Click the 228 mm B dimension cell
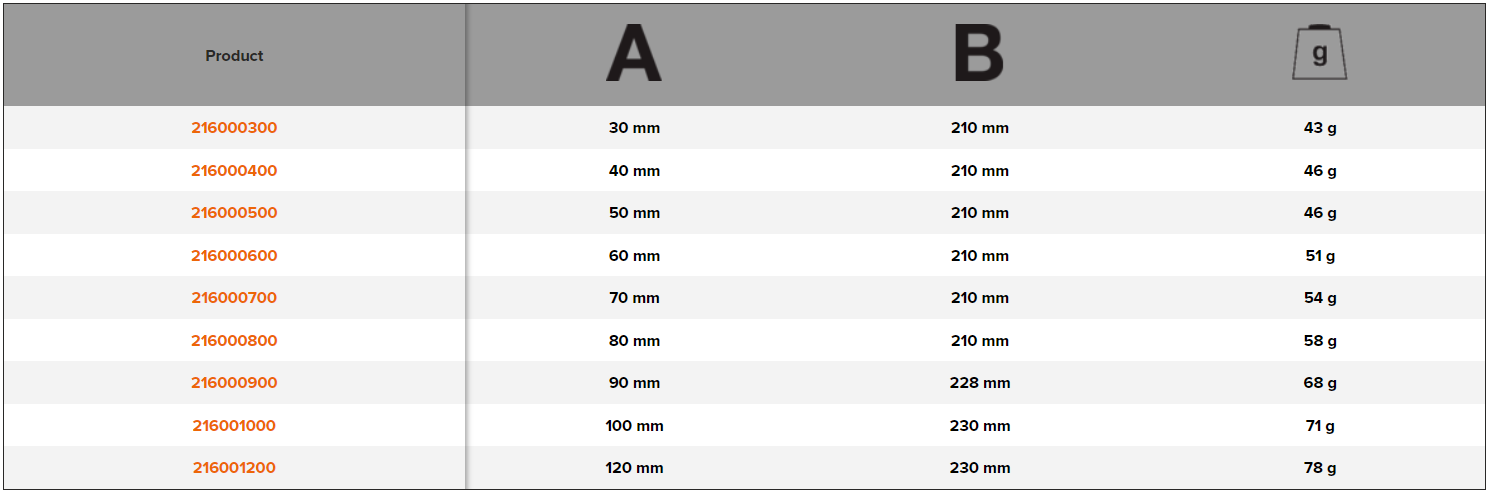Screen dimensions: 1489x492 (x=980, y=383)
